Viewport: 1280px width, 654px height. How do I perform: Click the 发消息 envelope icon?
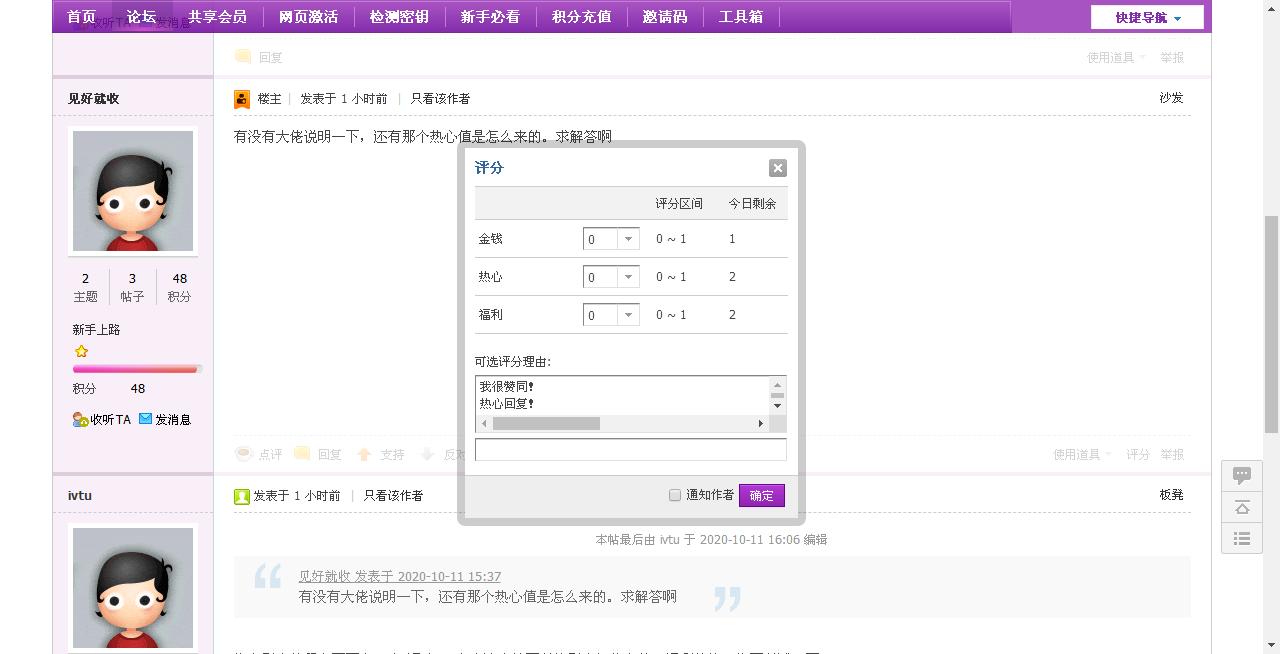(145, 419)
